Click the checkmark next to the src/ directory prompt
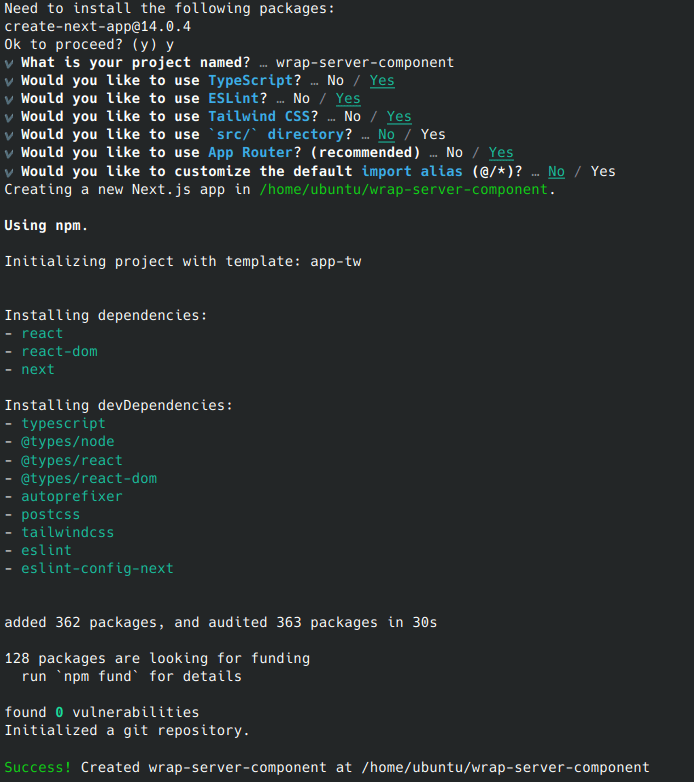The height and width of the screenshot is (782, 694). [9, 134]
